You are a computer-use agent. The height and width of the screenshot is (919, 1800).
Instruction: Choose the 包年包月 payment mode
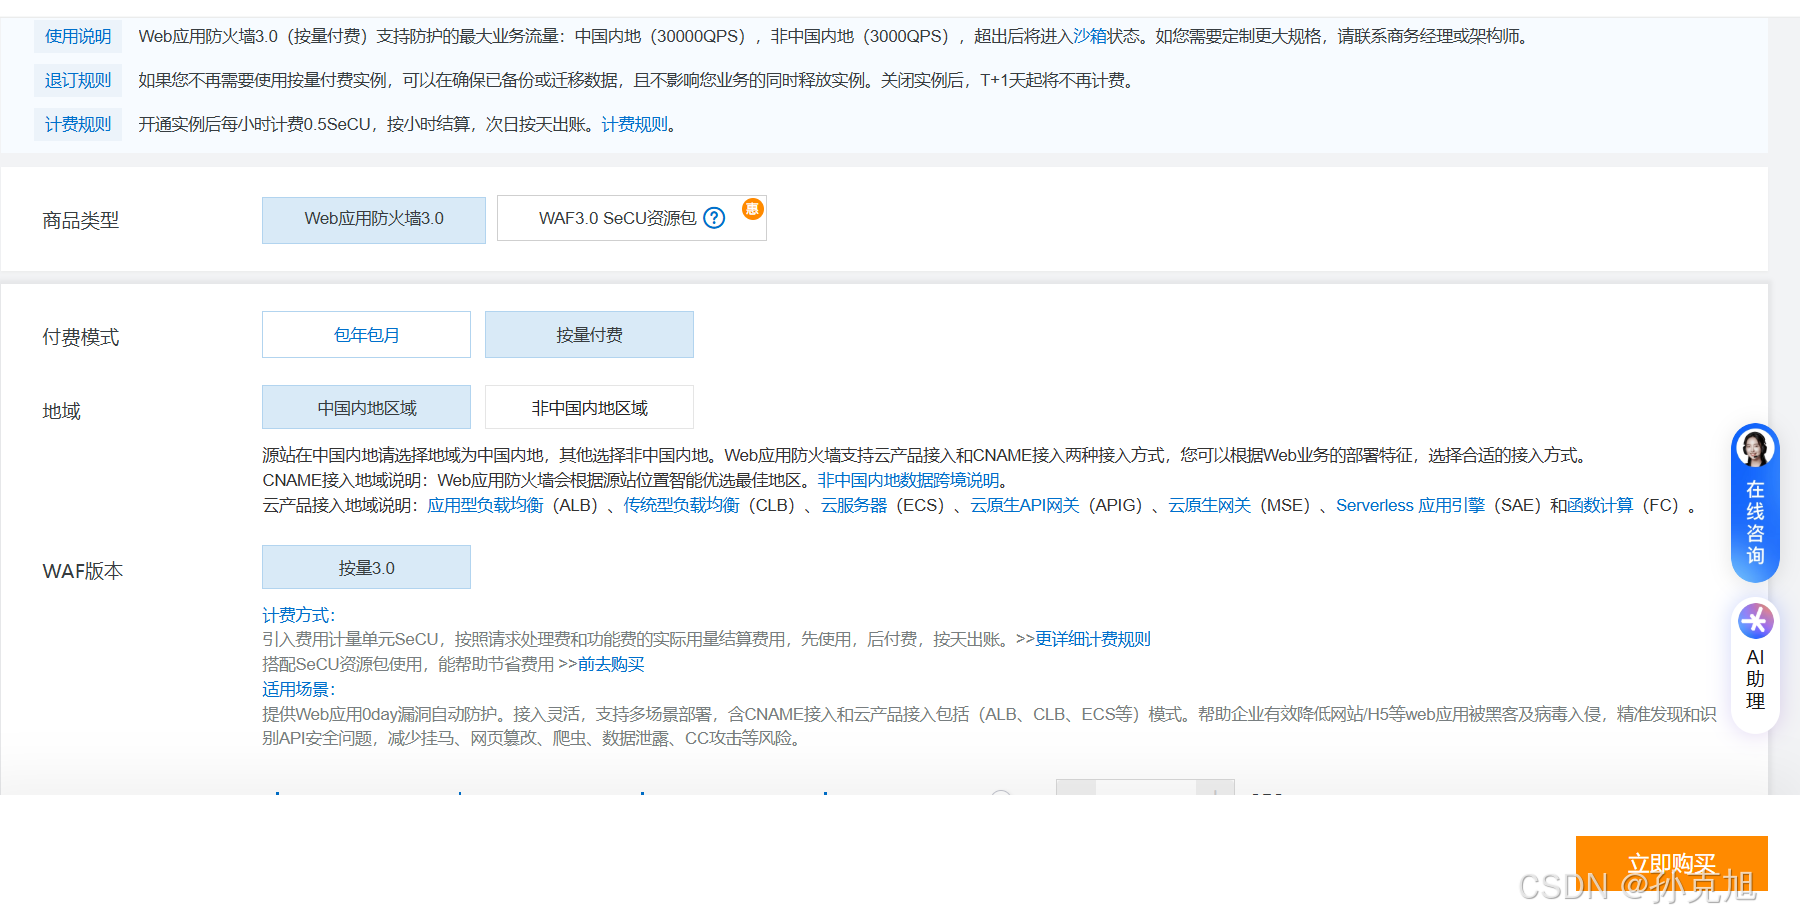pyautogui.click(x=366, y=335)
